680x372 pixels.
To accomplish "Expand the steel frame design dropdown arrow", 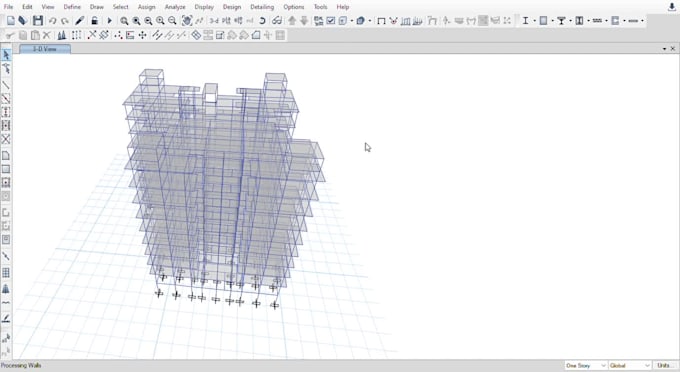I will point(534,20).
